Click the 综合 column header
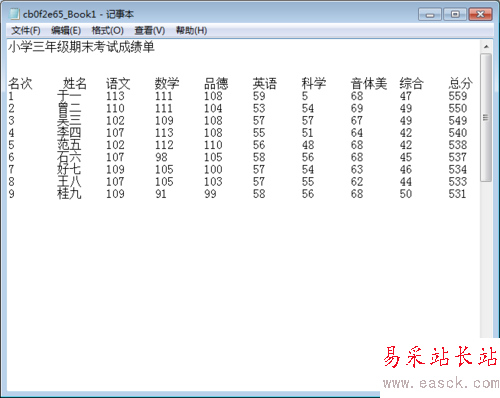Screen dimensions: 500x398 click(x=411, y=84)
